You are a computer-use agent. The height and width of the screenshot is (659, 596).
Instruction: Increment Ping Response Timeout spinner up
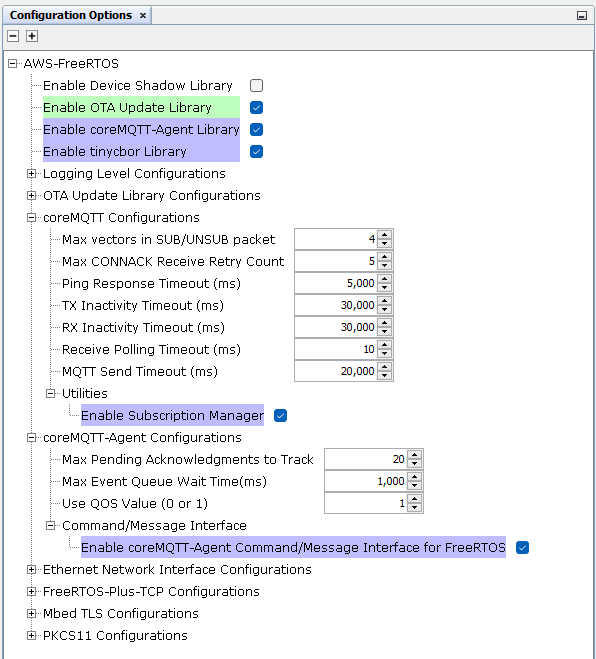[x=385, y=279]
